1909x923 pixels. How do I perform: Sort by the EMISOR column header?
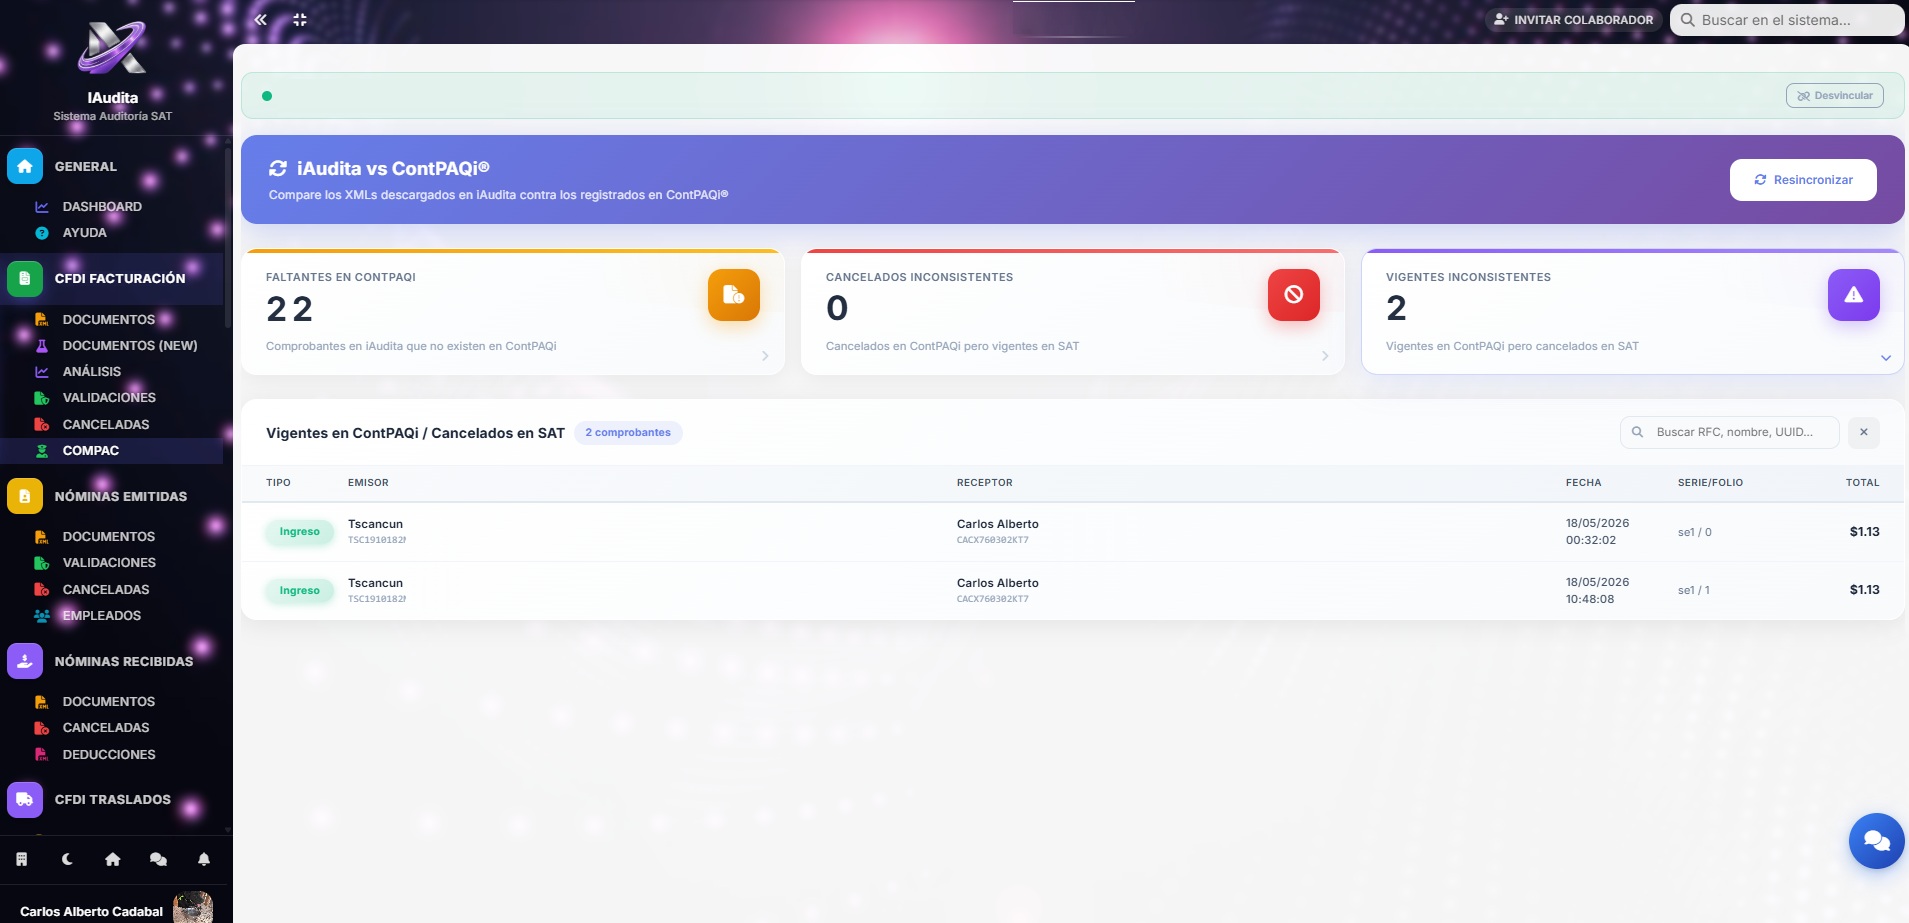point(368,483)
